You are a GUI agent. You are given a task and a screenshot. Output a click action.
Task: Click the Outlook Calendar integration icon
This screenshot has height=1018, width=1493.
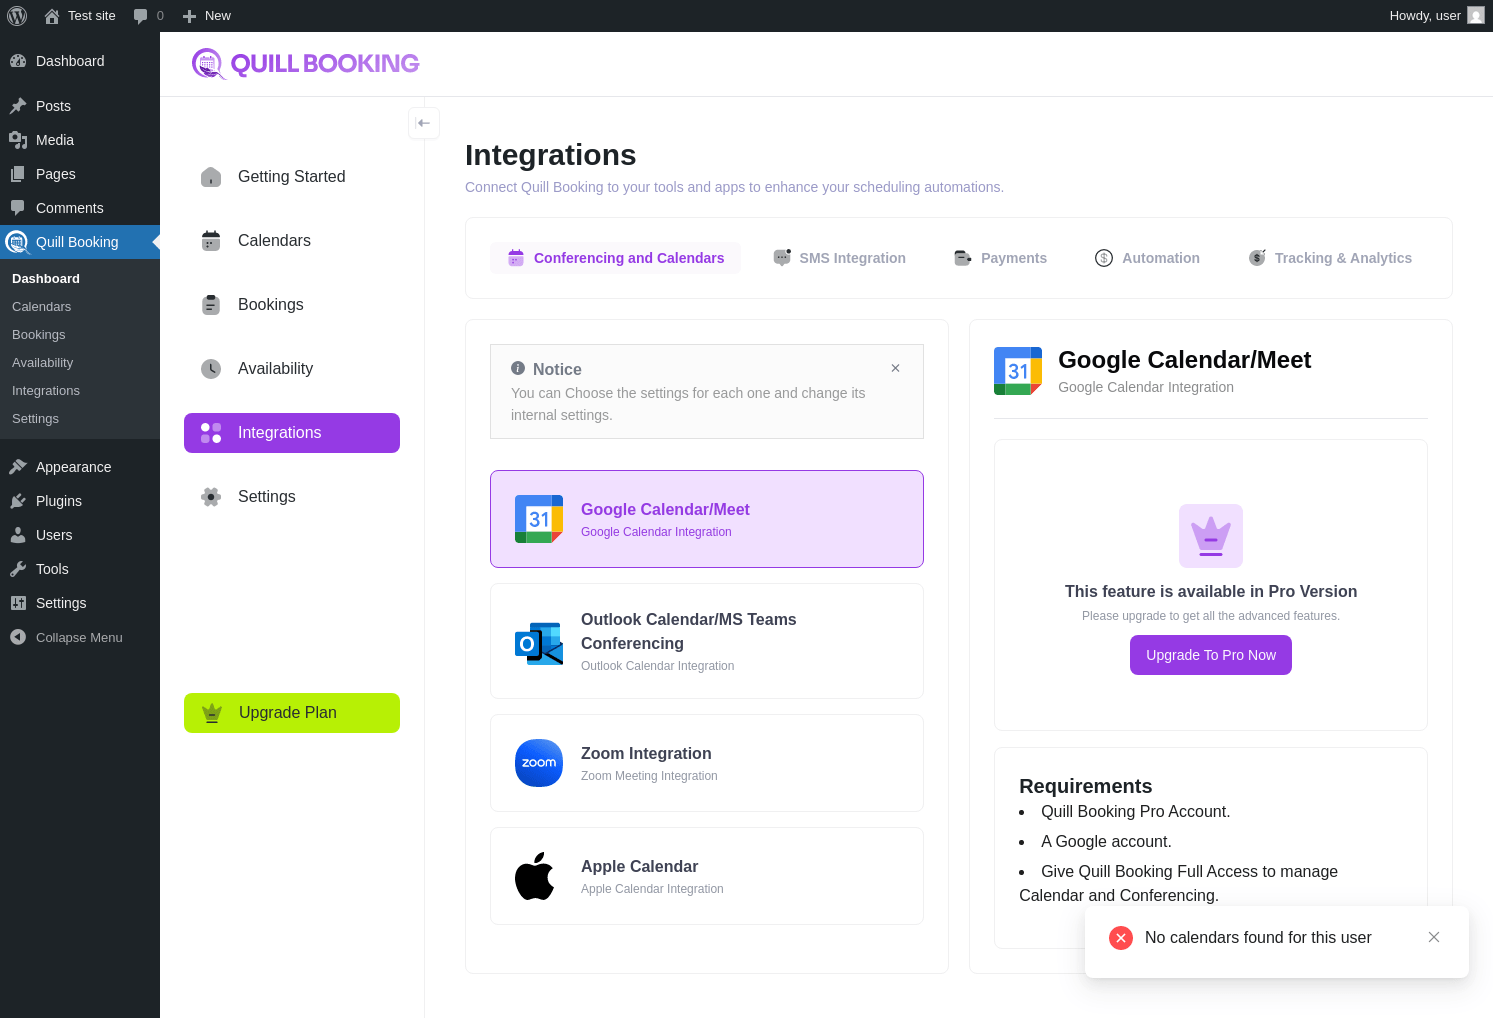point(539,643)
